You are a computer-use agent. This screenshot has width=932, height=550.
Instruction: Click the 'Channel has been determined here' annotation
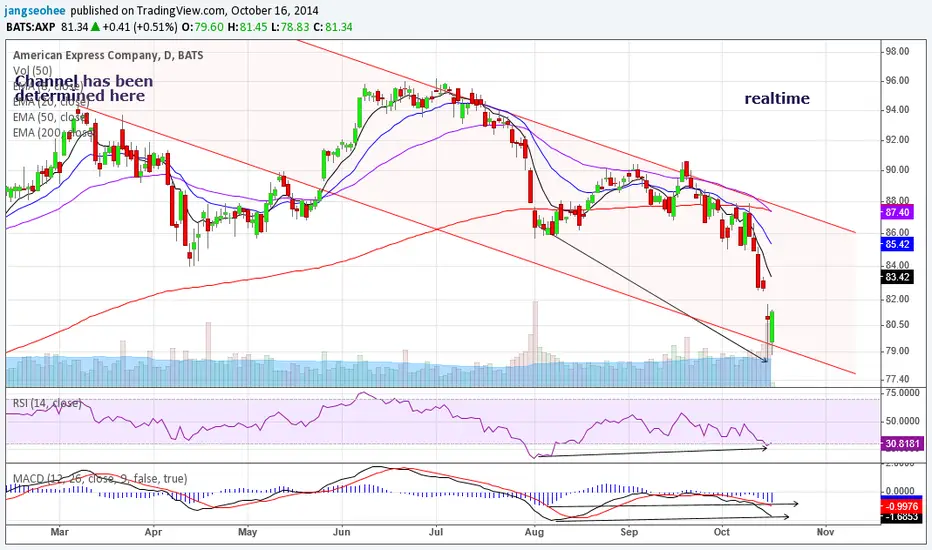(84, 89)
